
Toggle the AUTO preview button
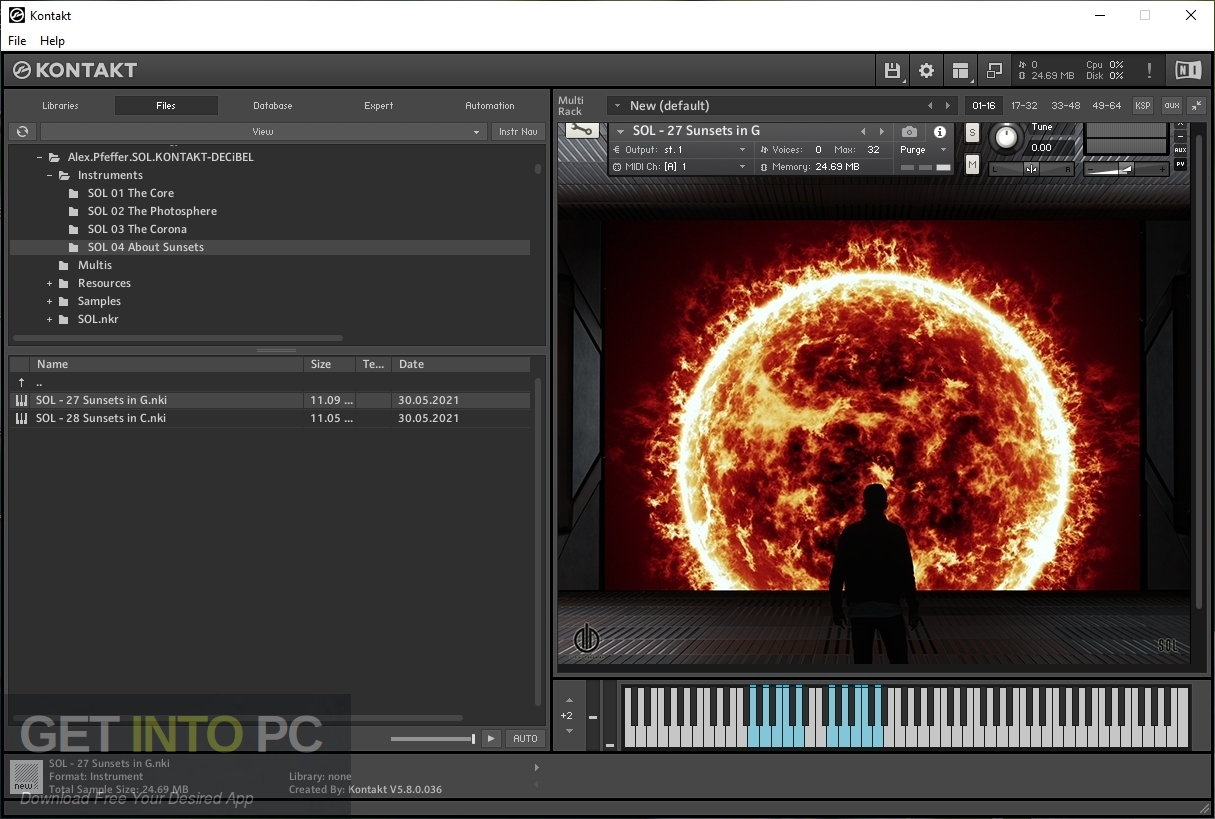(x=525, y=738)
